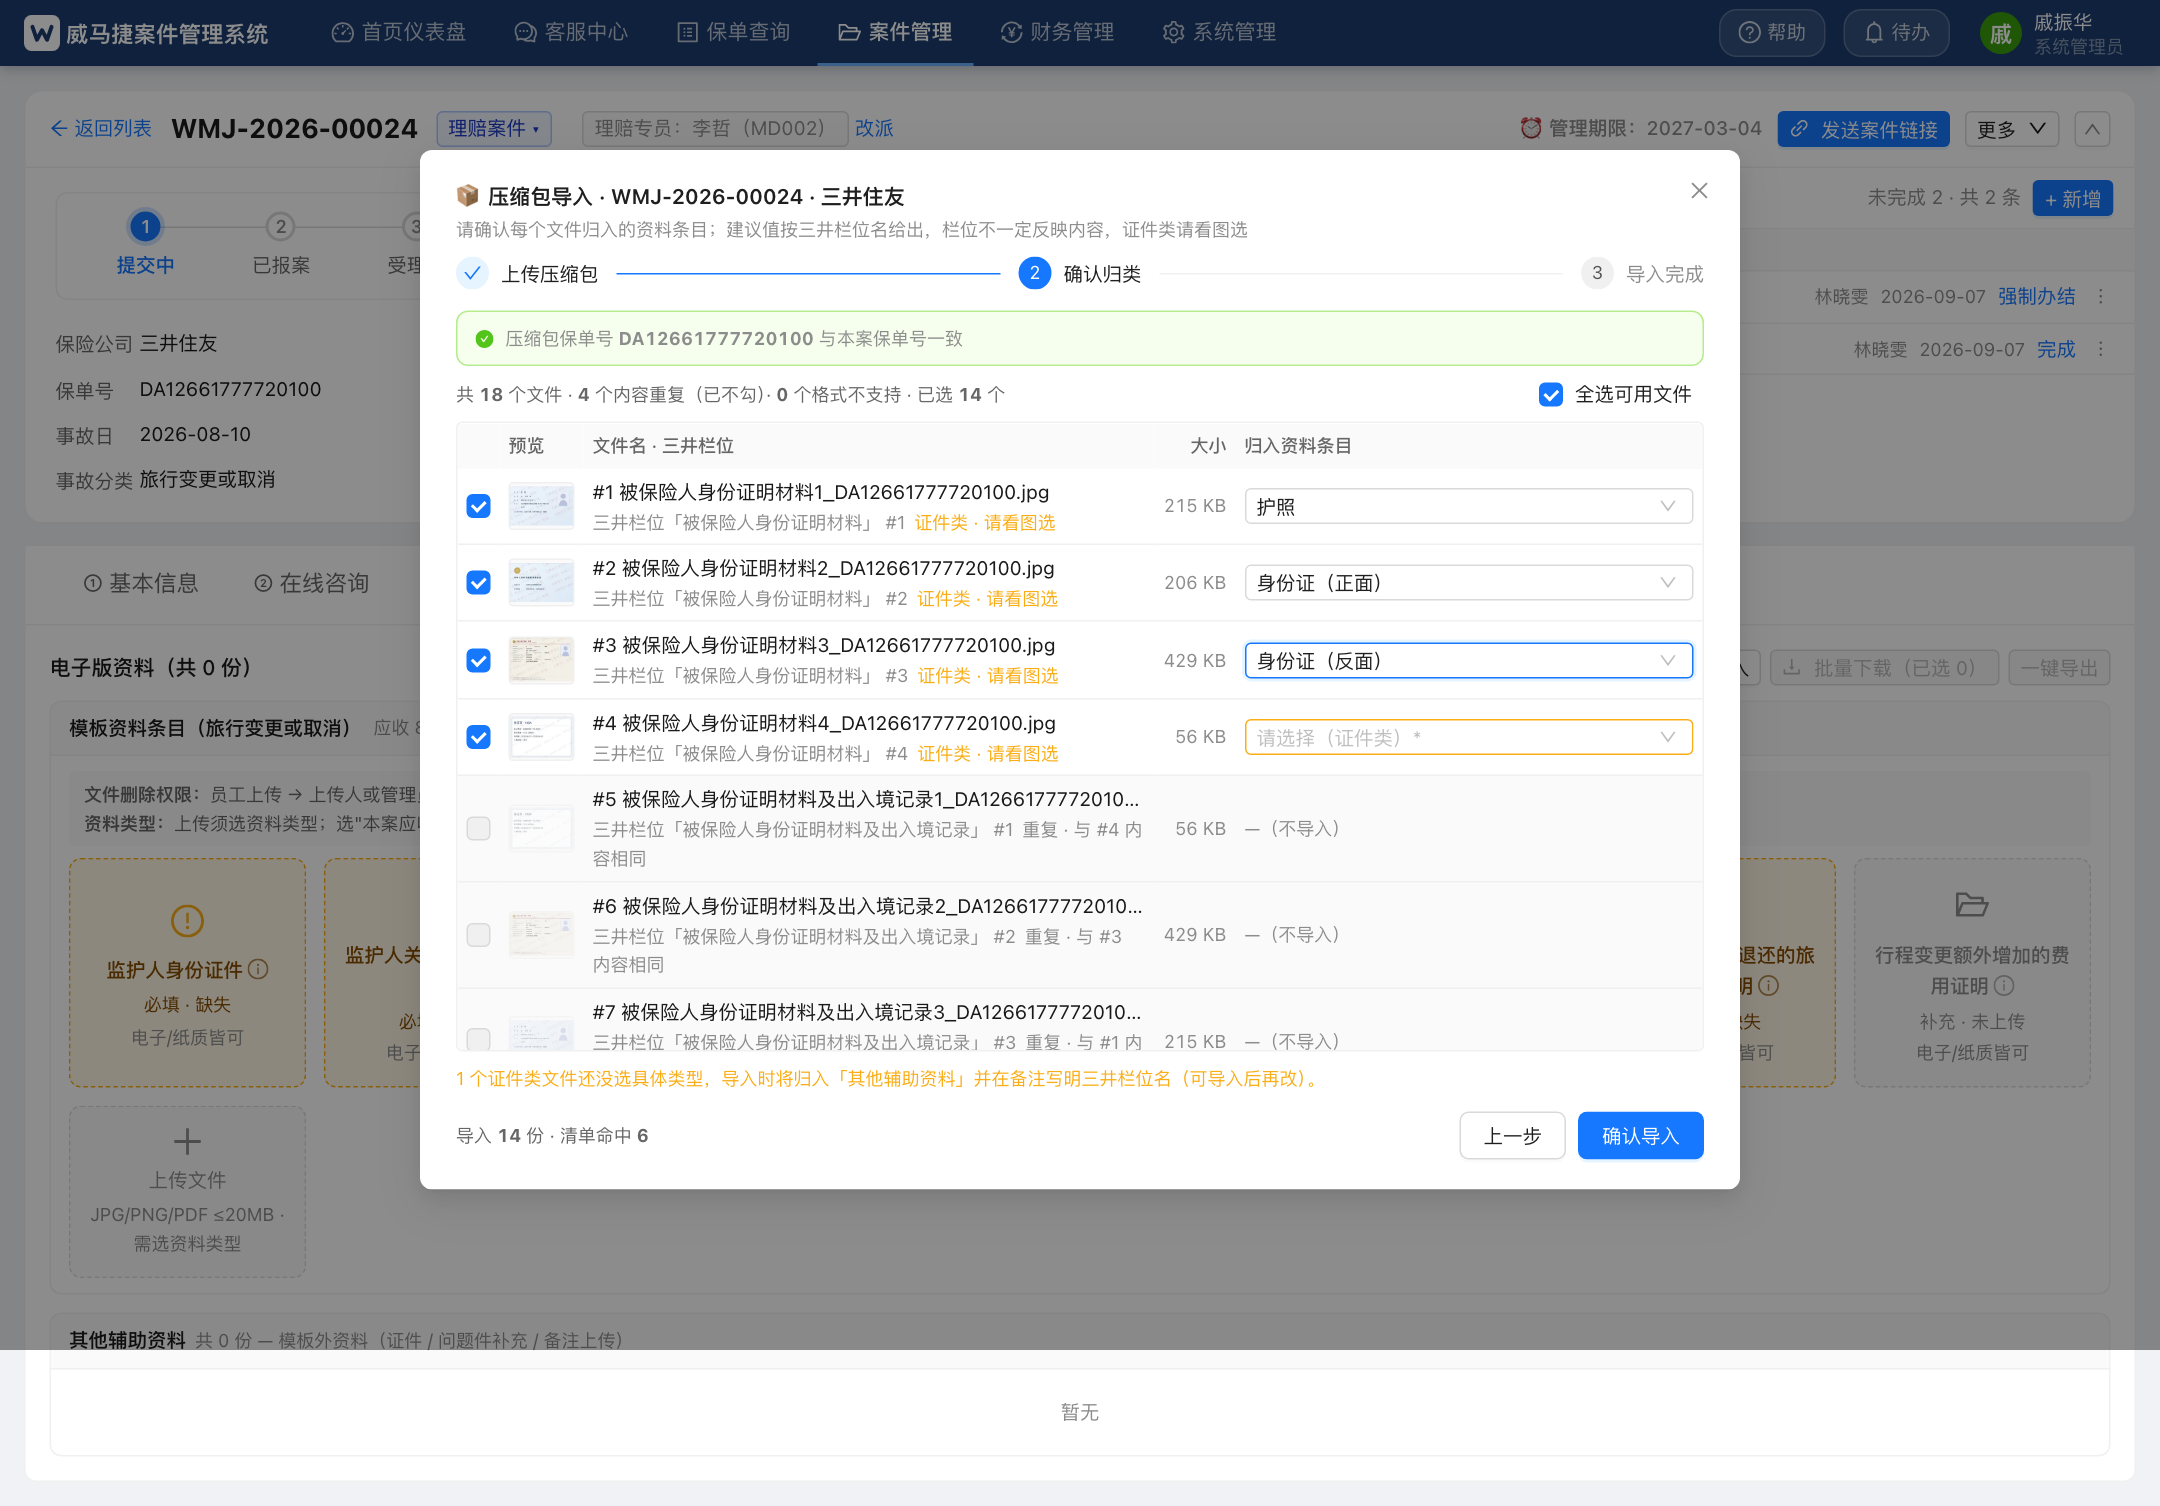
Task: Click 确认导入 confirm button
Action: tap(1640, 1136)
